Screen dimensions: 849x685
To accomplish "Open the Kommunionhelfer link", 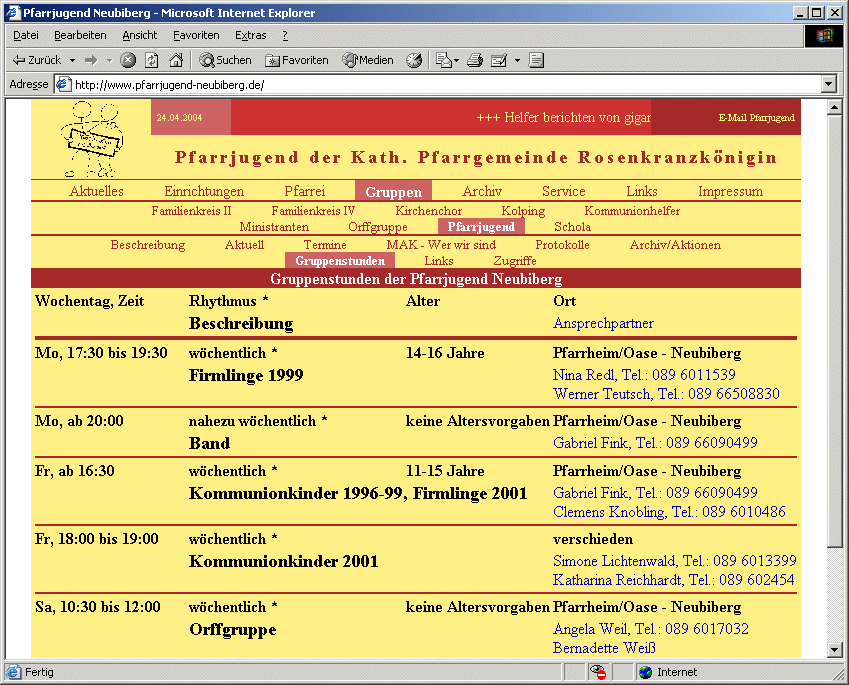I will [x=632, y=211].
